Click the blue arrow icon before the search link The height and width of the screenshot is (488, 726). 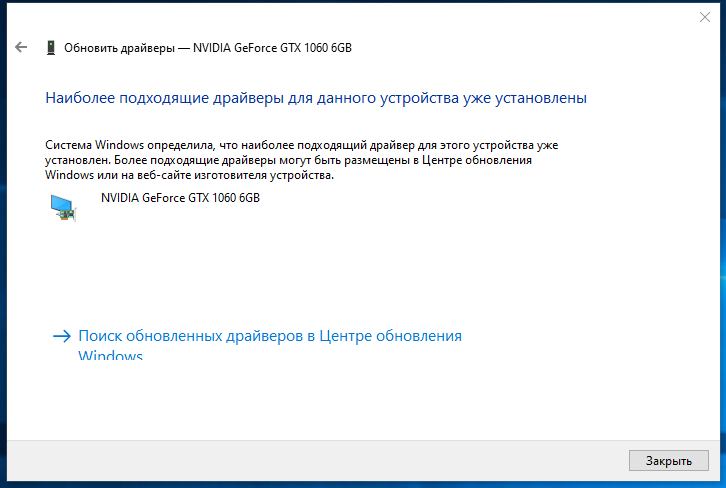pos(62,336)
